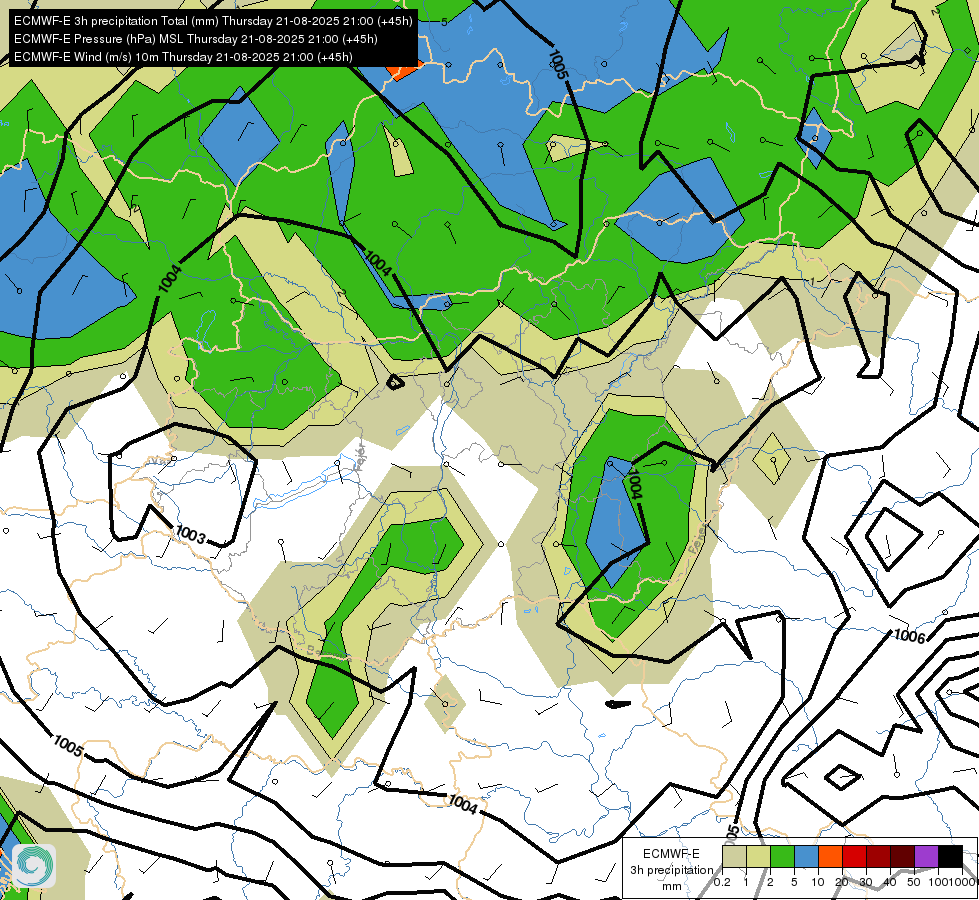979x900 pixels.
Task: Click the 'ECMWF-E' legend title
Action: pyautogui.click(x=671, y=854)
